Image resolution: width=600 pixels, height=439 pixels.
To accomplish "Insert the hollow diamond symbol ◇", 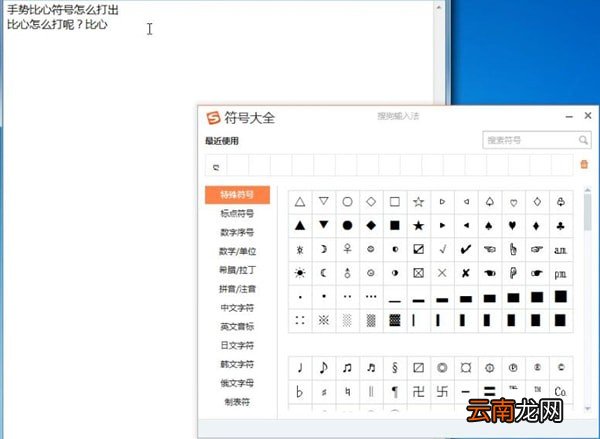I will [371, 202].
